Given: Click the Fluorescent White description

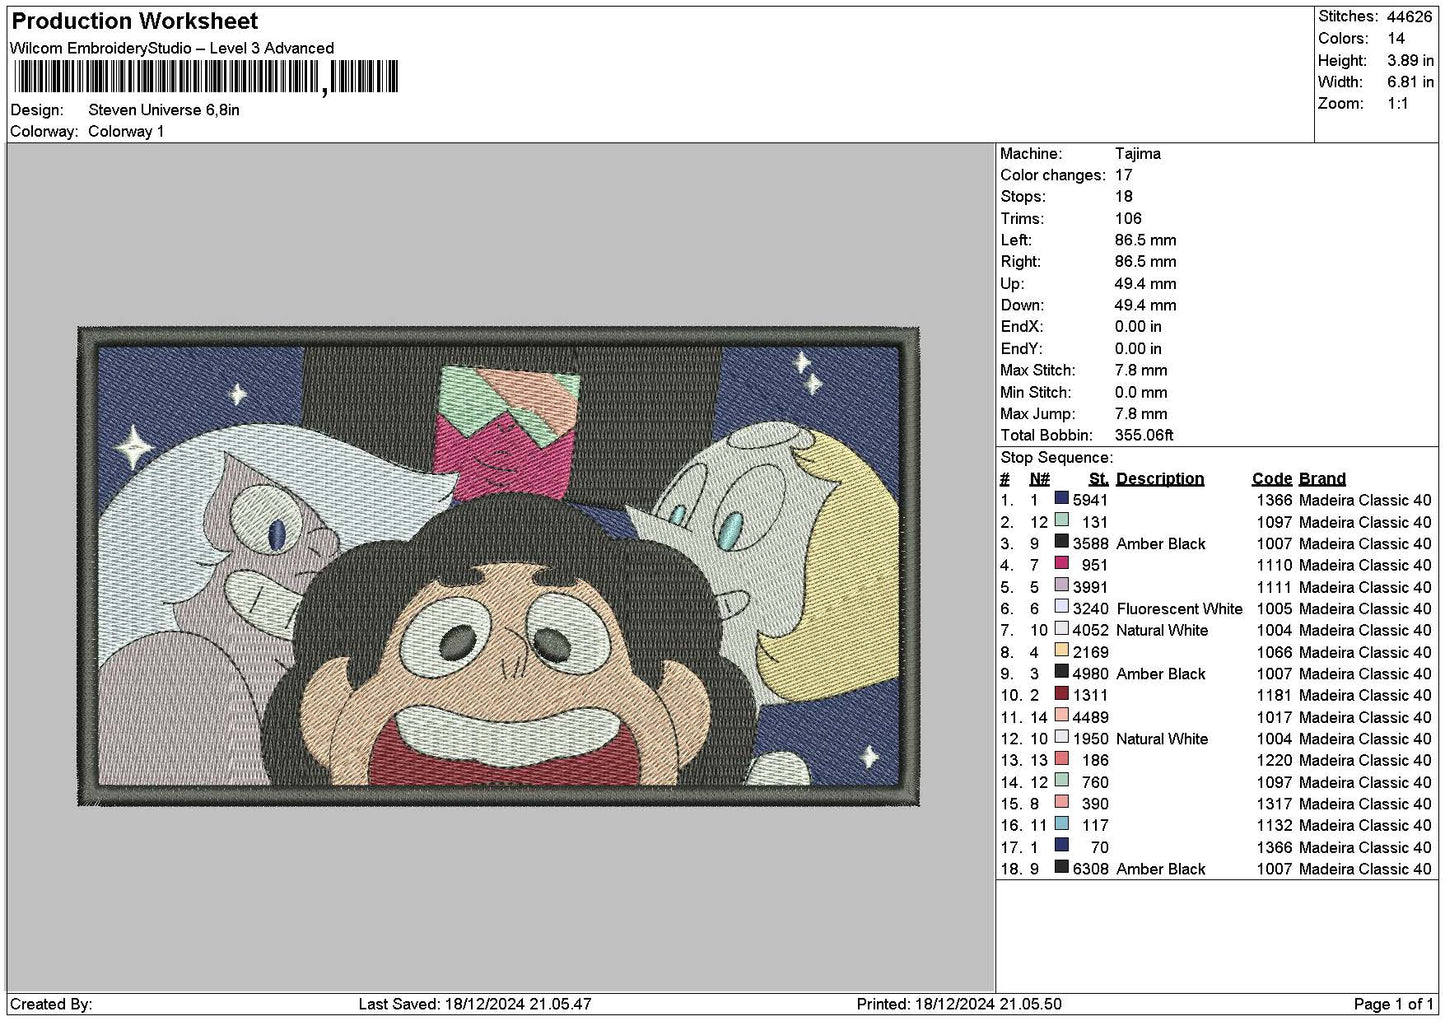Looking at the screenshot, I should [1179, 608].
